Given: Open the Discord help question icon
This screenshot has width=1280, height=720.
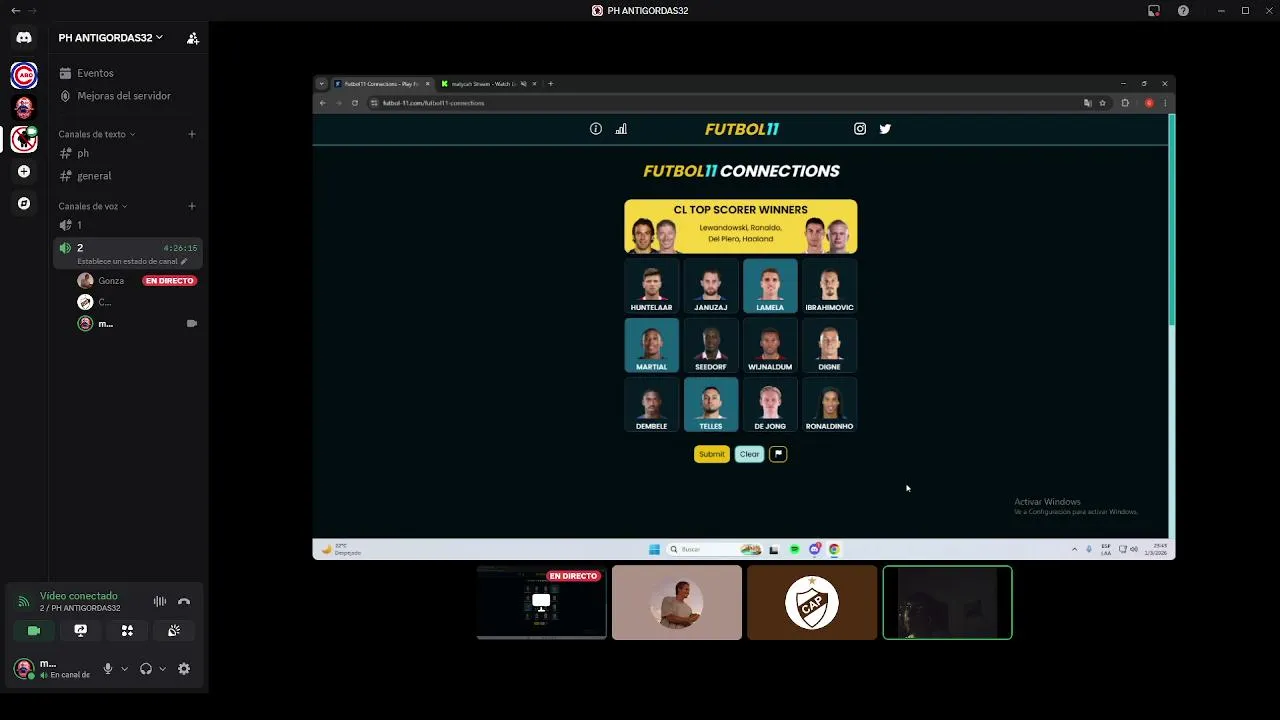Looking at the screenshot, I should tap(1183, 11).
